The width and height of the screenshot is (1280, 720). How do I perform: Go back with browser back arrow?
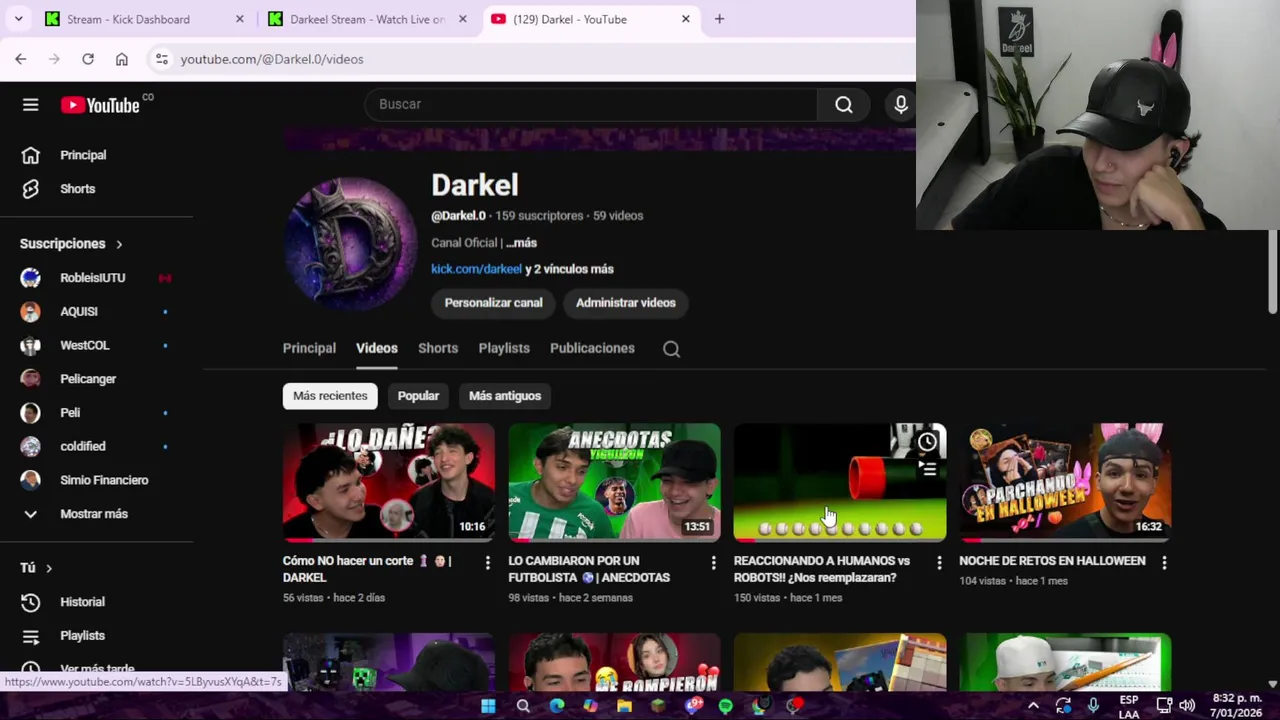point(21,59)
